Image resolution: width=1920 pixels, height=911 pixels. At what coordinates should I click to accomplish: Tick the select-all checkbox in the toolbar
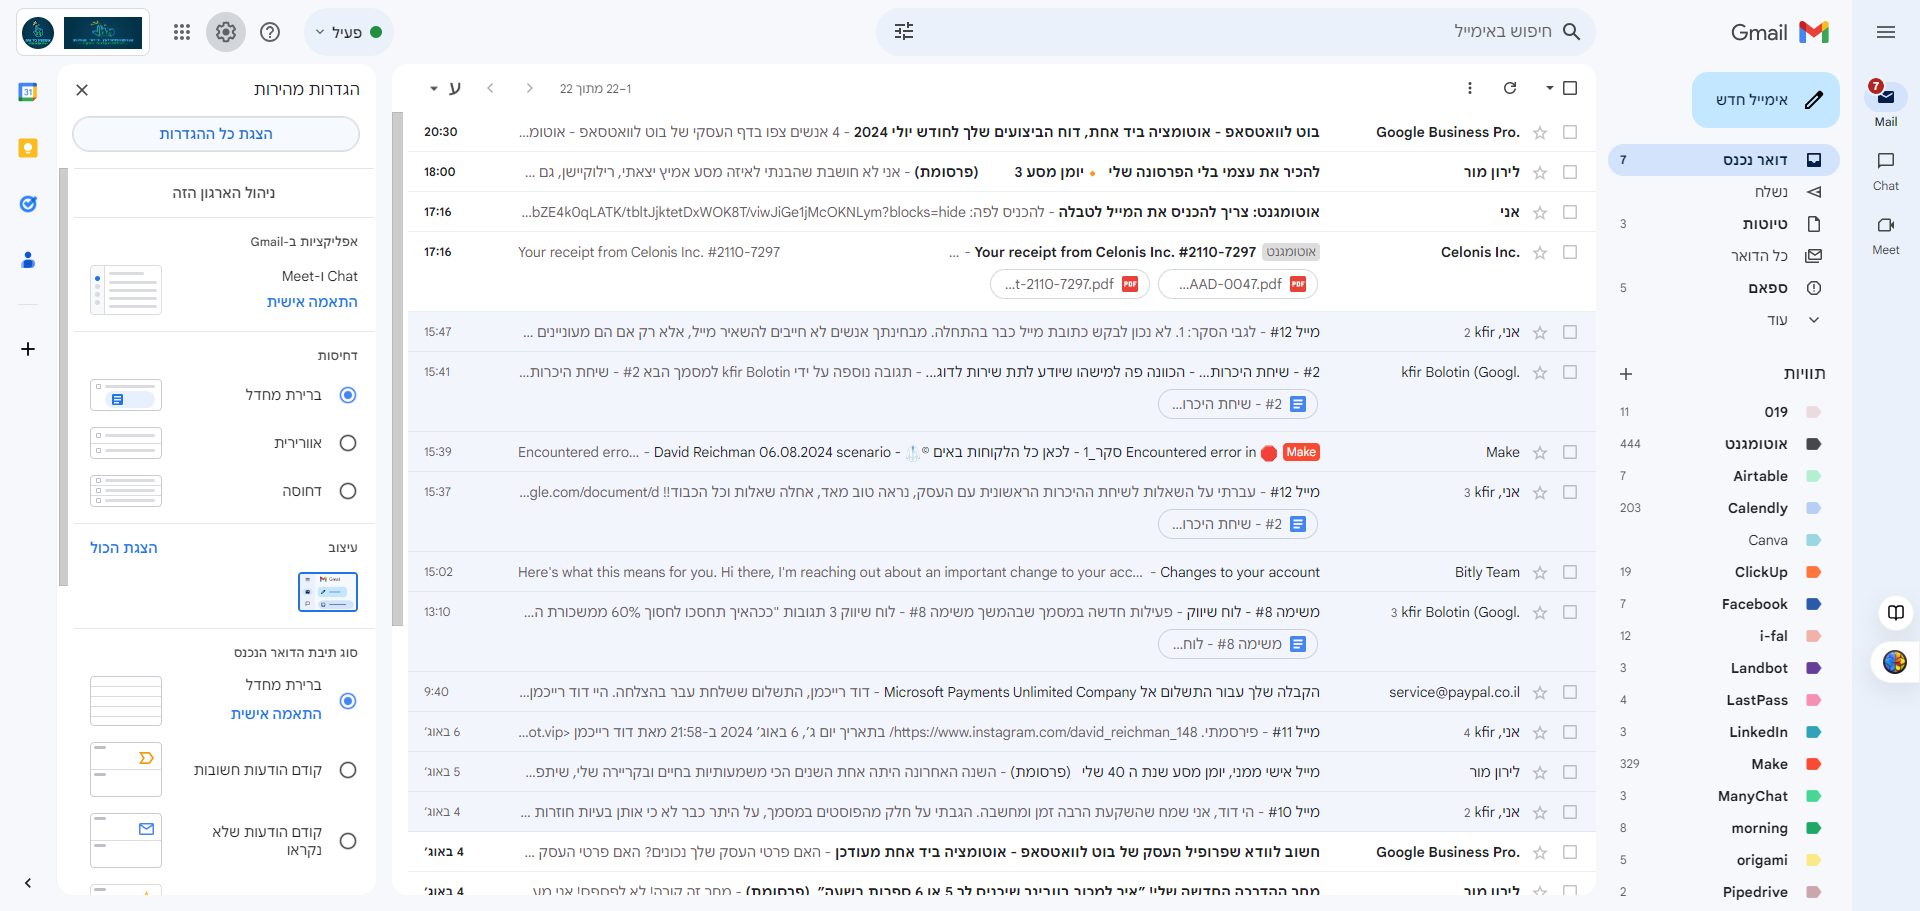pos(1570,88)
